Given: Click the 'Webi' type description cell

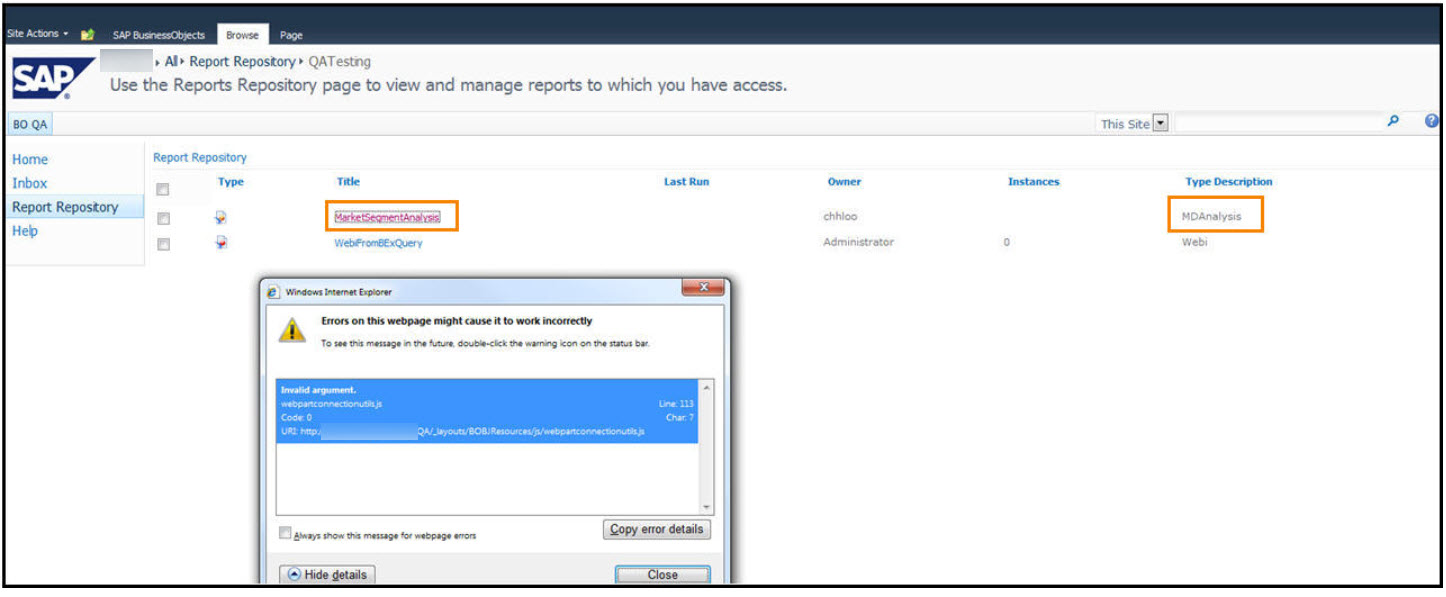Looking at the screenshot, I should click(x=1195, y=242).
